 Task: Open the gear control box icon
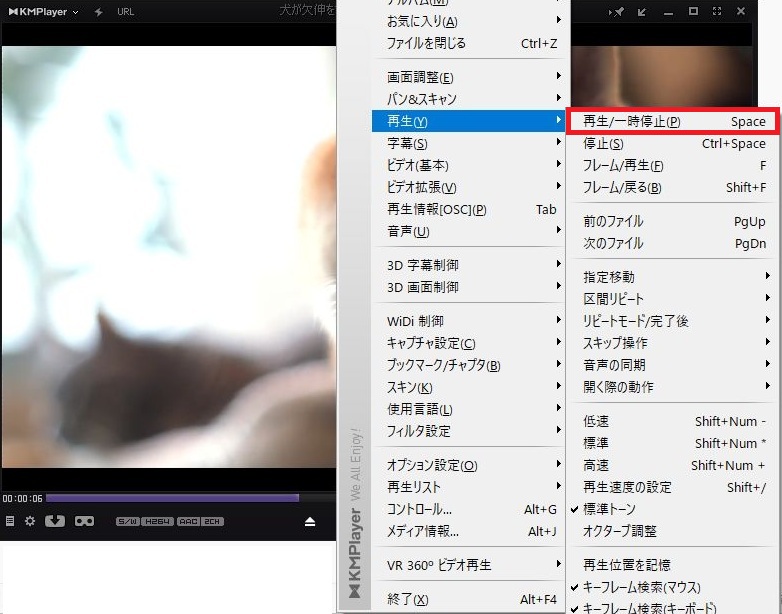coord(30,521)
